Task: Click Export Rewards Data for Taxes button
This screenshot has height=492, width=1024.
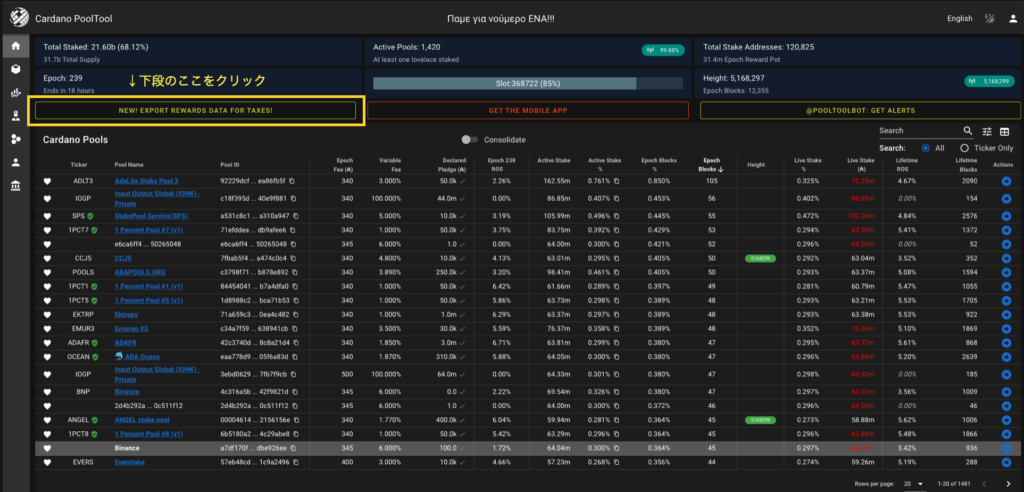Action: click(196, 110)
